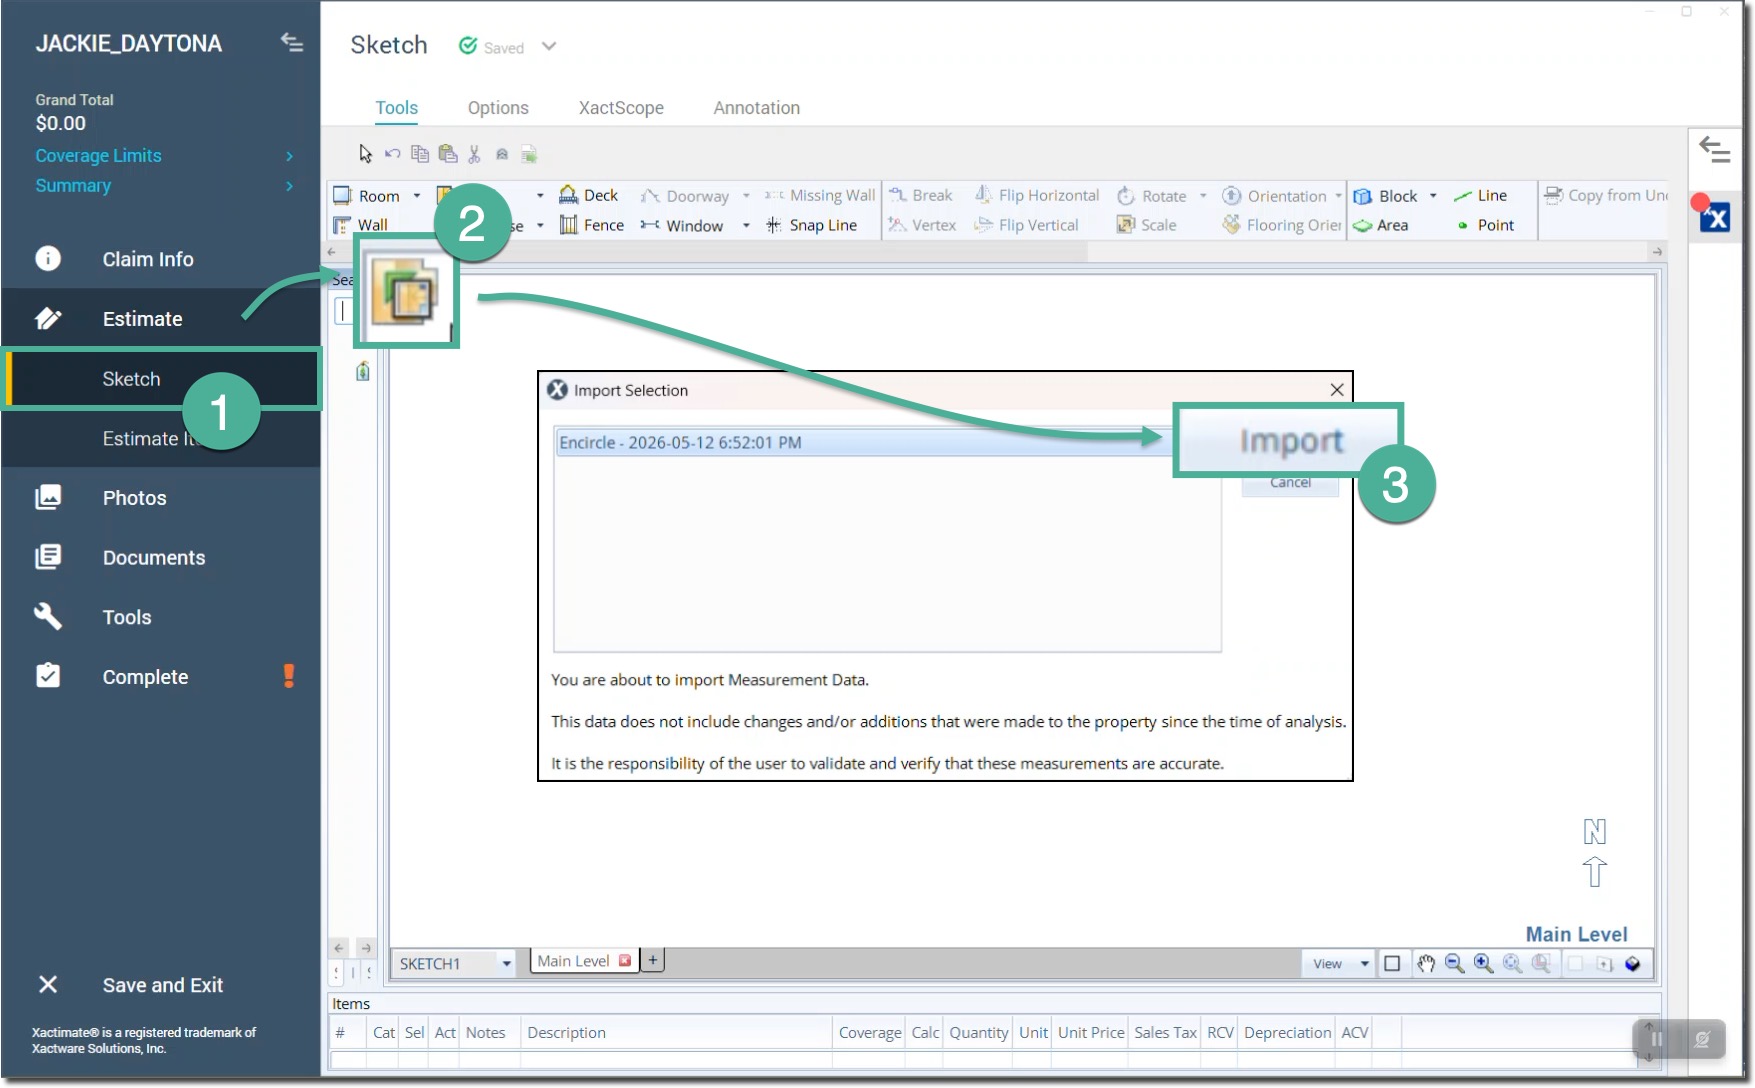
Task: Select the Doorway tool
Action: [685, 196]
